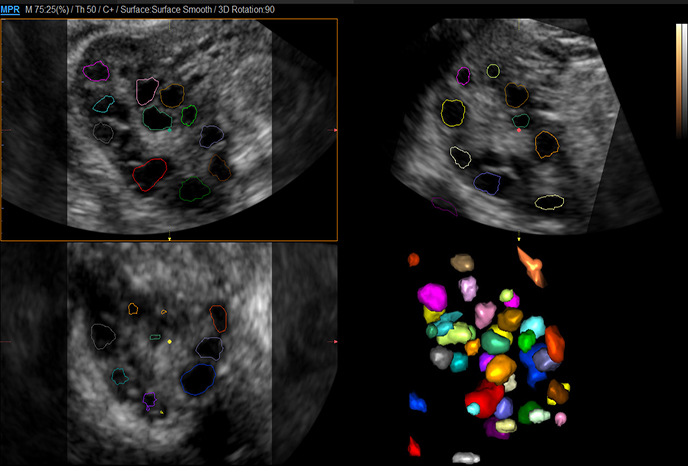Select the pink outlined follicle in top-left view
Viewport: 688px width, 466px height.
[147, 91]
